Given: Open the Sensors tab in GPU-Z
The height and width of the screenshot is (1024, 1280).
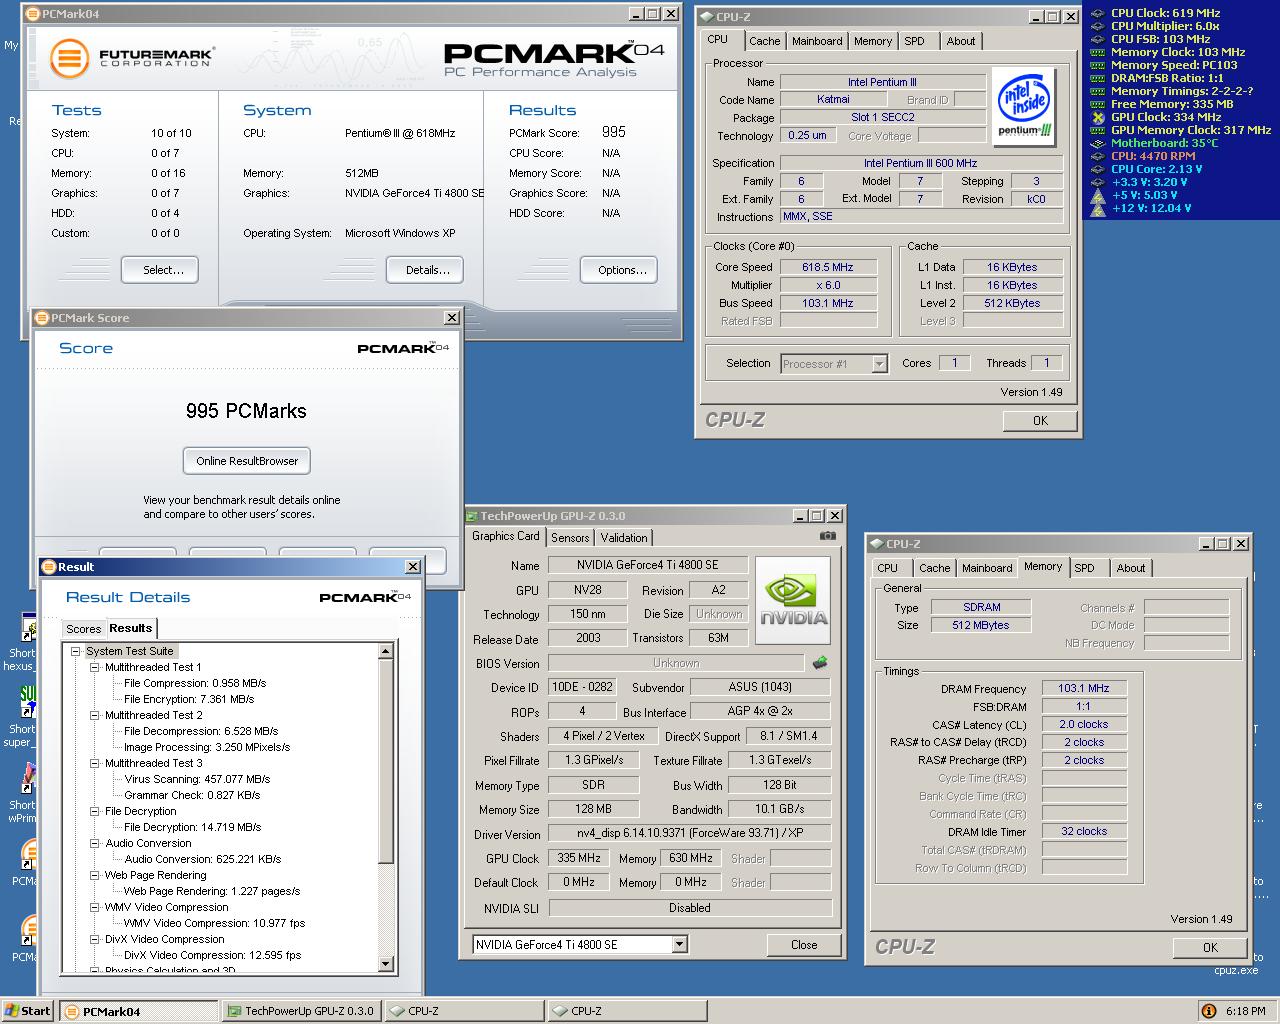Looking at the screenshot, I should (x=570, y=537).
